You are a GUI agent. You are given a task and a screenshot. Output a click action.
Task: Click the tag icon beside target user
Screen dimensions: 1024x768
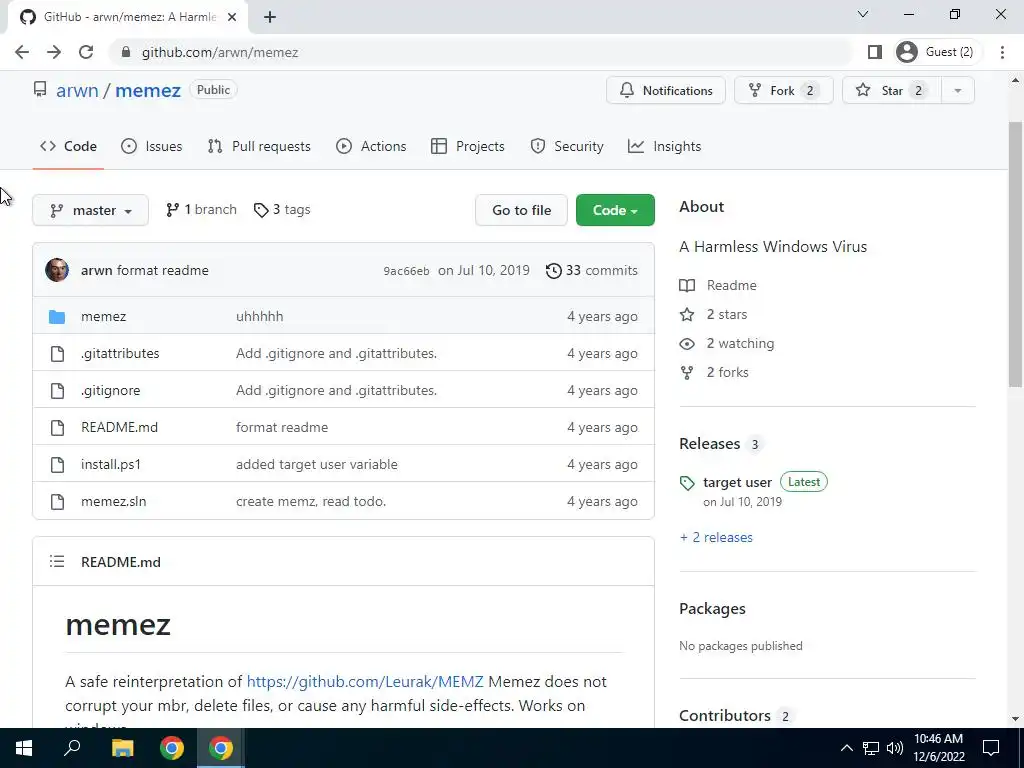tap(687, 483)
